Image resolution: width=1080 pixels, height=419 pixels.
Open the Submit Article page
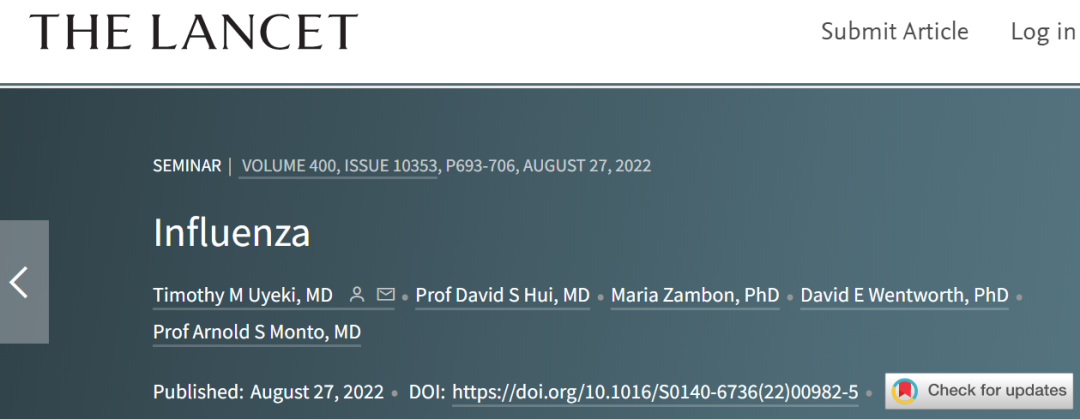click(x=894, y=32)
